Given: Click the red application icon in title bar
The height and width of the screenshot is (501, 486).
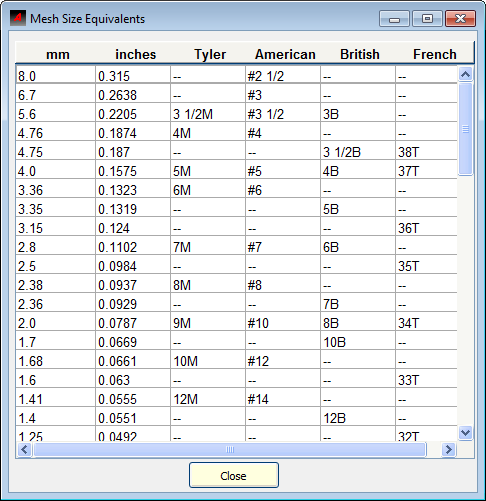Looking at the screenshot, I should (18, 18).
